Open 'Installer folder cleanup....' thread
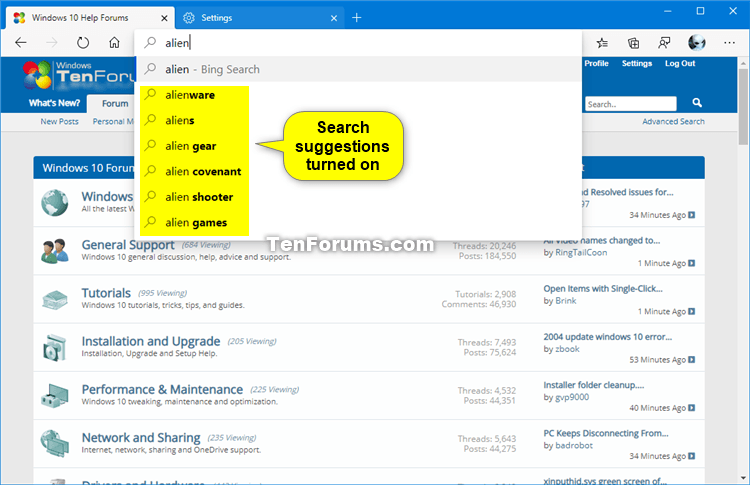 click(594, 385)
